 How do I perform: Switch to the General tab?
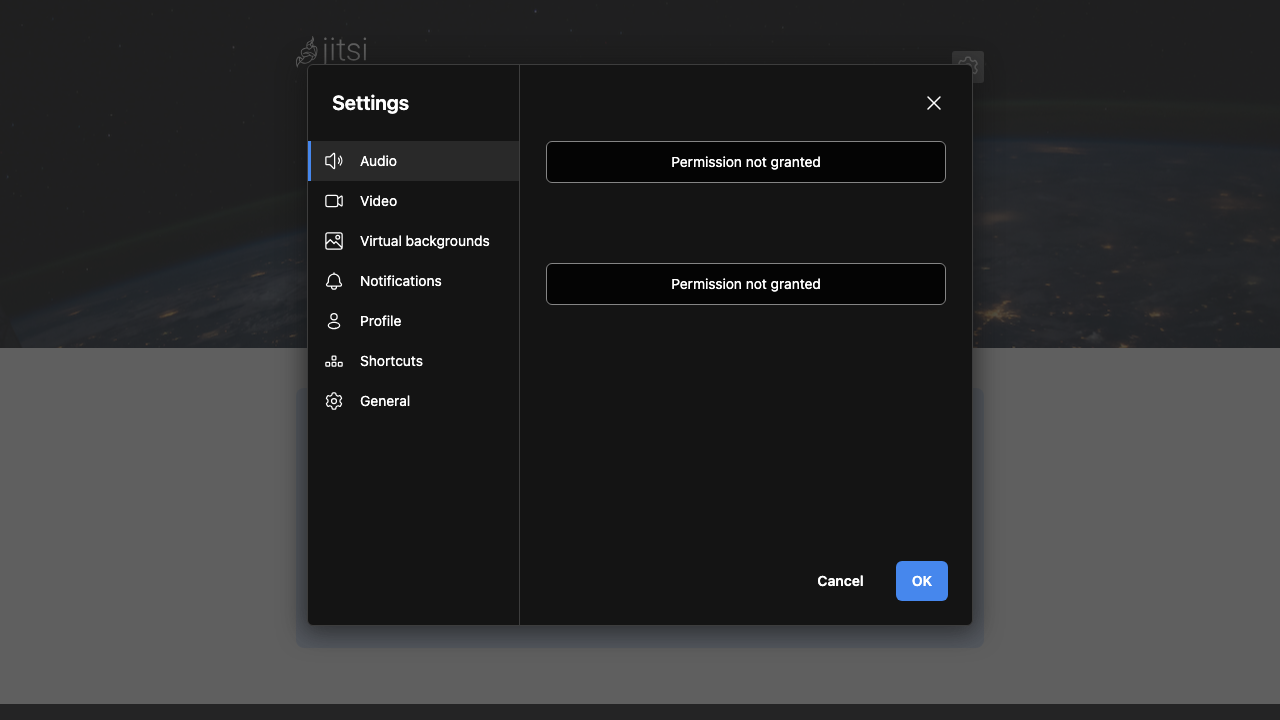(x=413, y=401)
